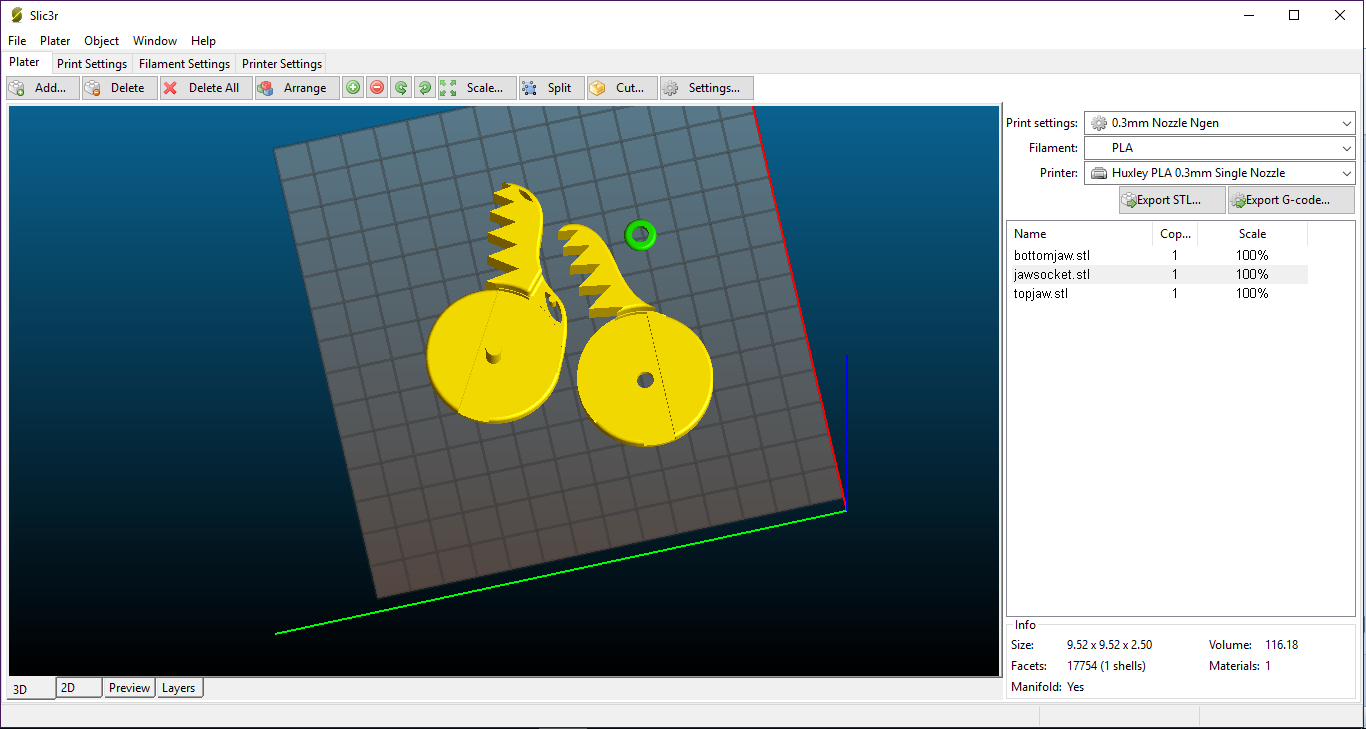Switch to the Print Settings tab
Screen dimensions: 1366x729
point(92,64)
